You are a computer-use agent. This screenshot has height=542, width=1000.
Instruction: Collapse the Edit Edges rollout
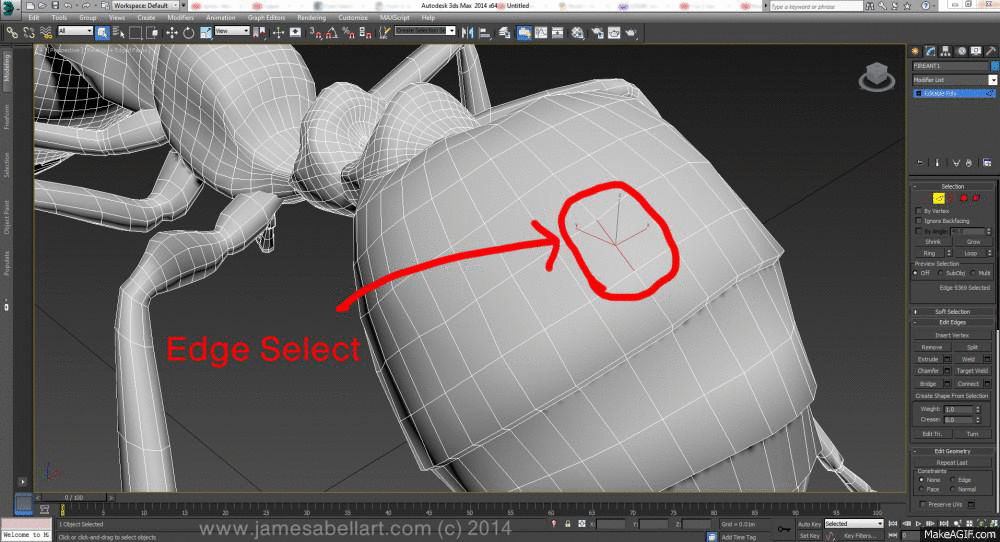point(953,322)
